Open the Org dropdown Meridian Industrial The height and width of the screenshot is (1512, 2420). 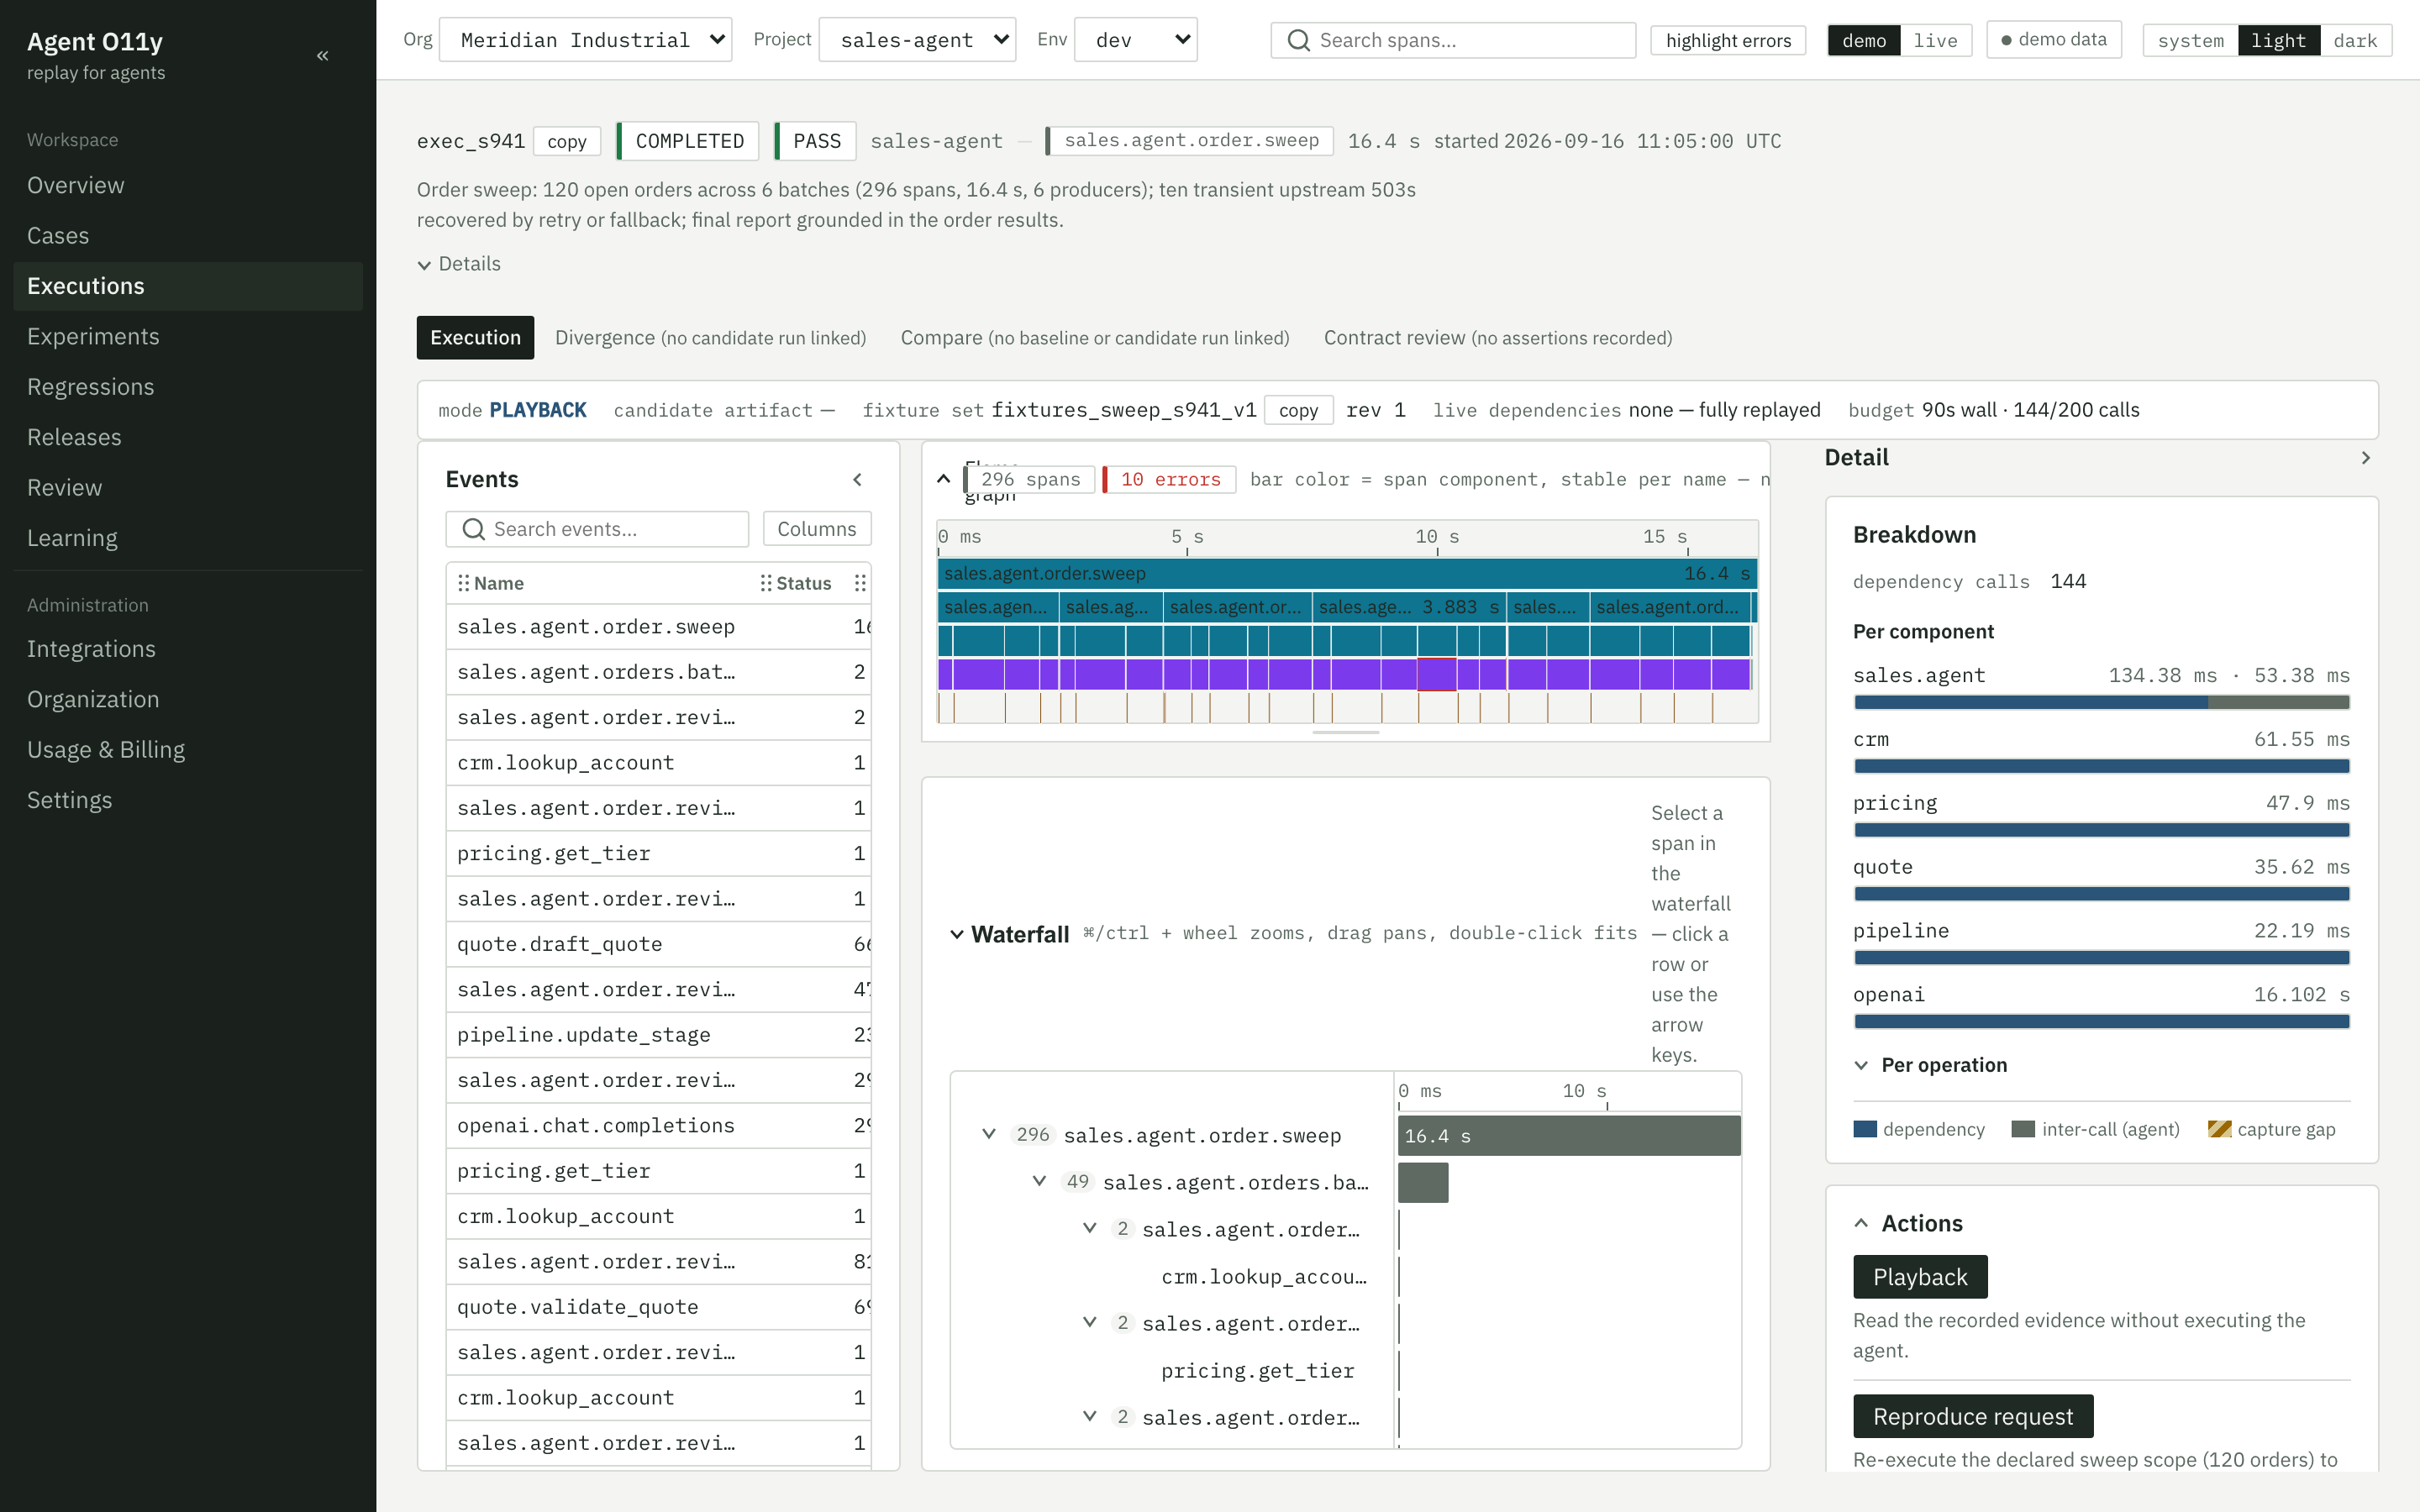click(585, 40)
